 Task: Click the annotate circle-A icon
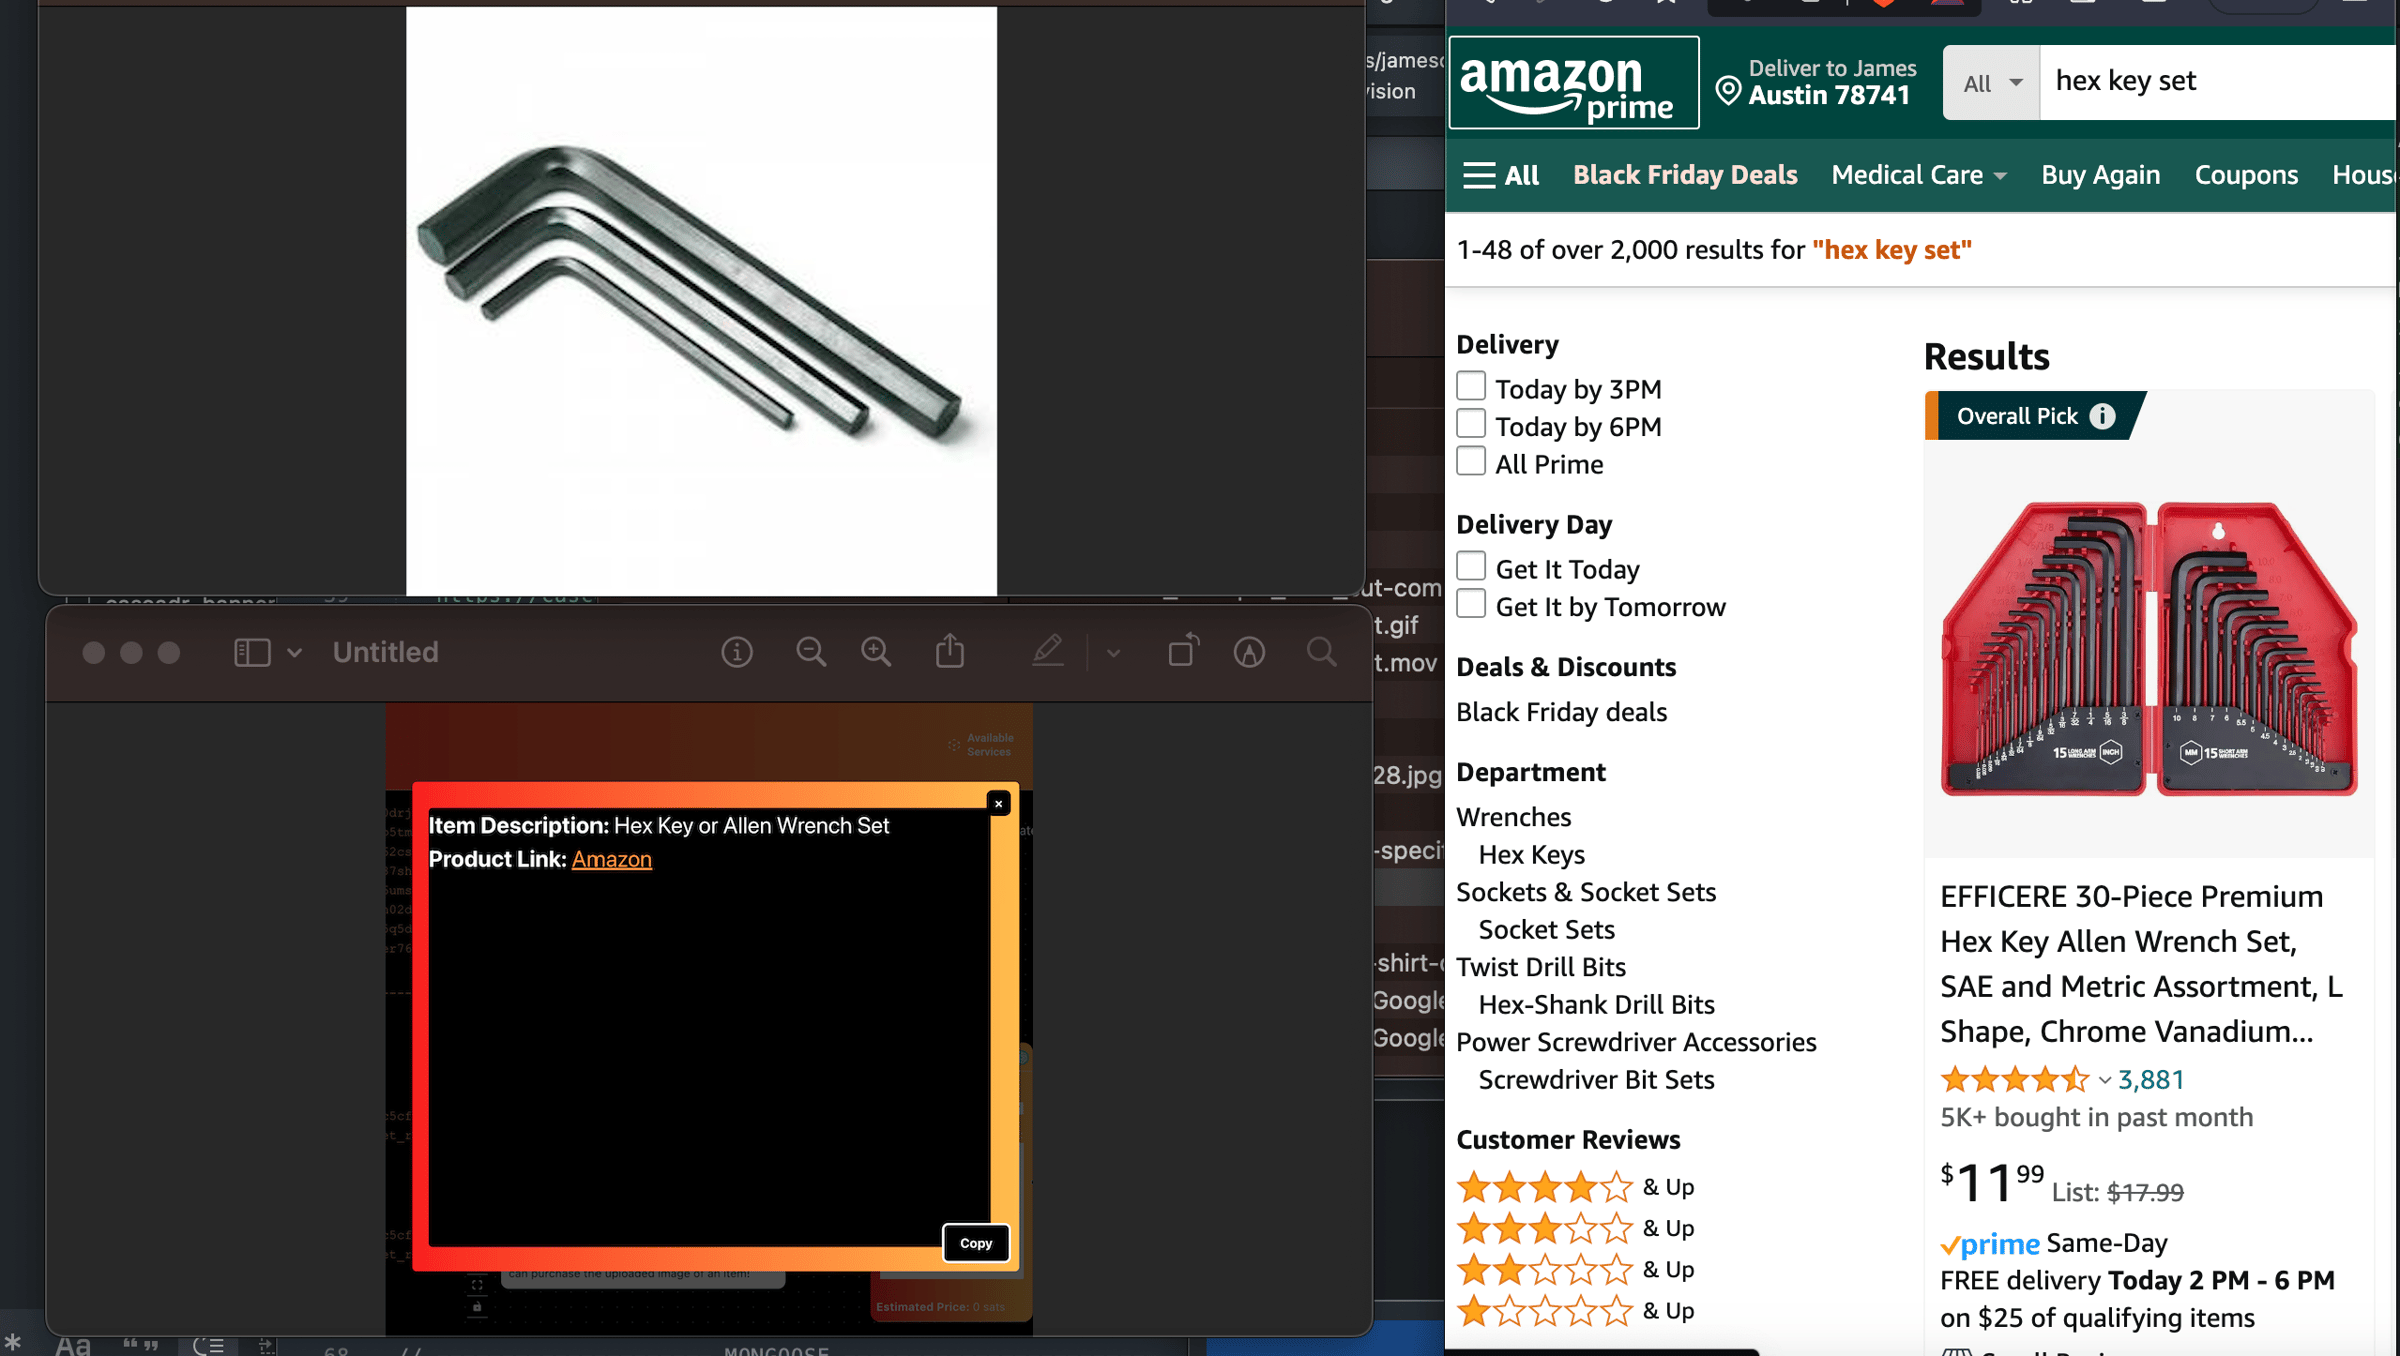coord(1249,653)
